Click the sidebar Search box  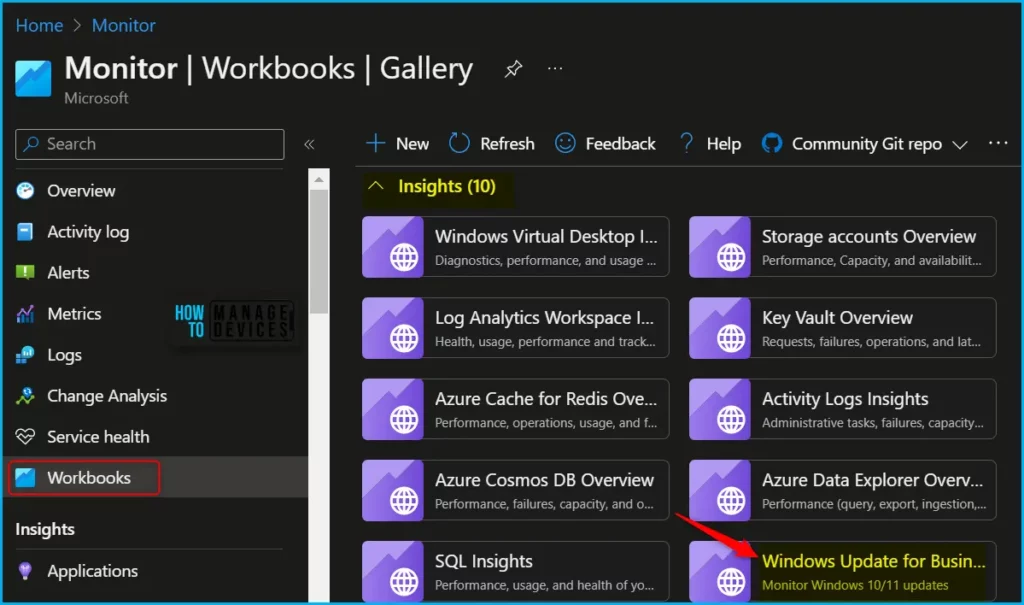tap(150, 144)
